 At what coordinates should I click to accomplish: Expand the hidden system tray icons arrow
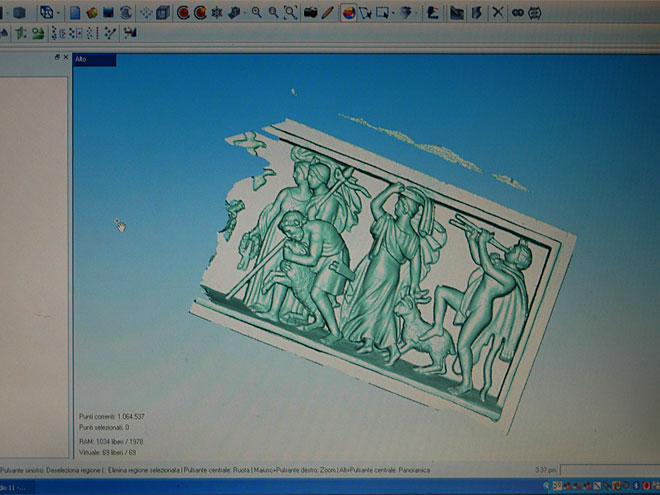[546, 486]
